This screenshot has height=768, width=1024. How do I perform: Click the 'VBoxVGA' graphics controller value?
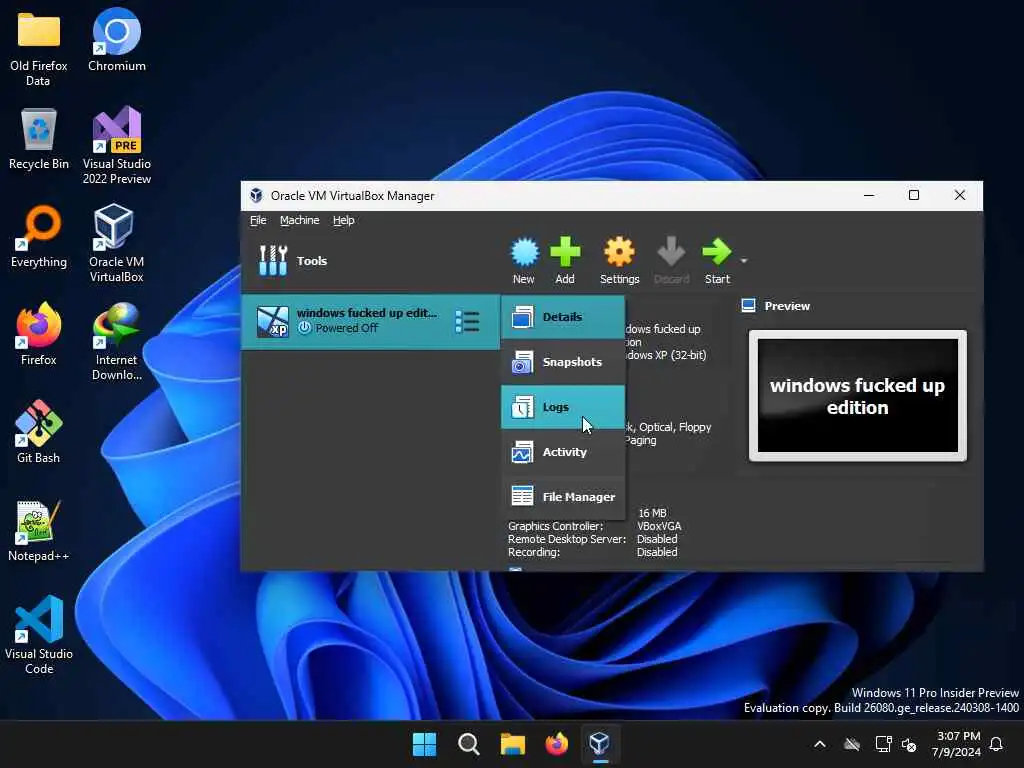coord(659,526)
